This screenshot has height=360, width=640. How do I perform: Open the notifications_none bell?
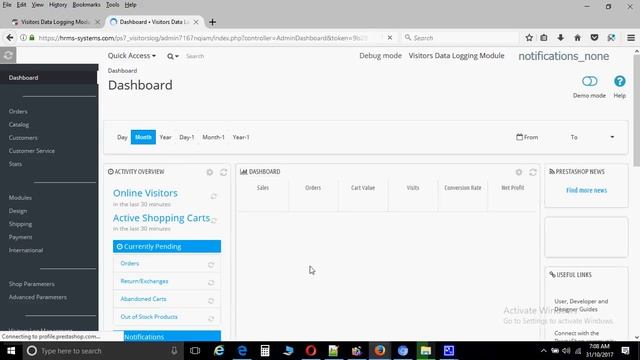(x=564, y=56)
